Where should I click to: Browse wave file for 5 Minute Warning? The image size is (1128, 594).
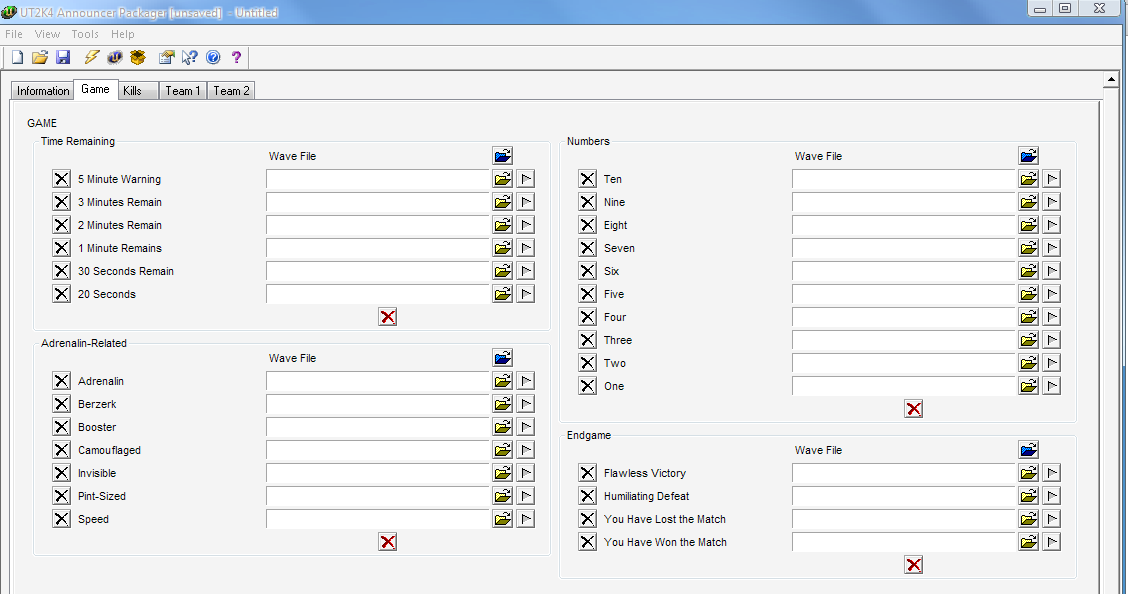pyautogui.click(x=502, y=179)
